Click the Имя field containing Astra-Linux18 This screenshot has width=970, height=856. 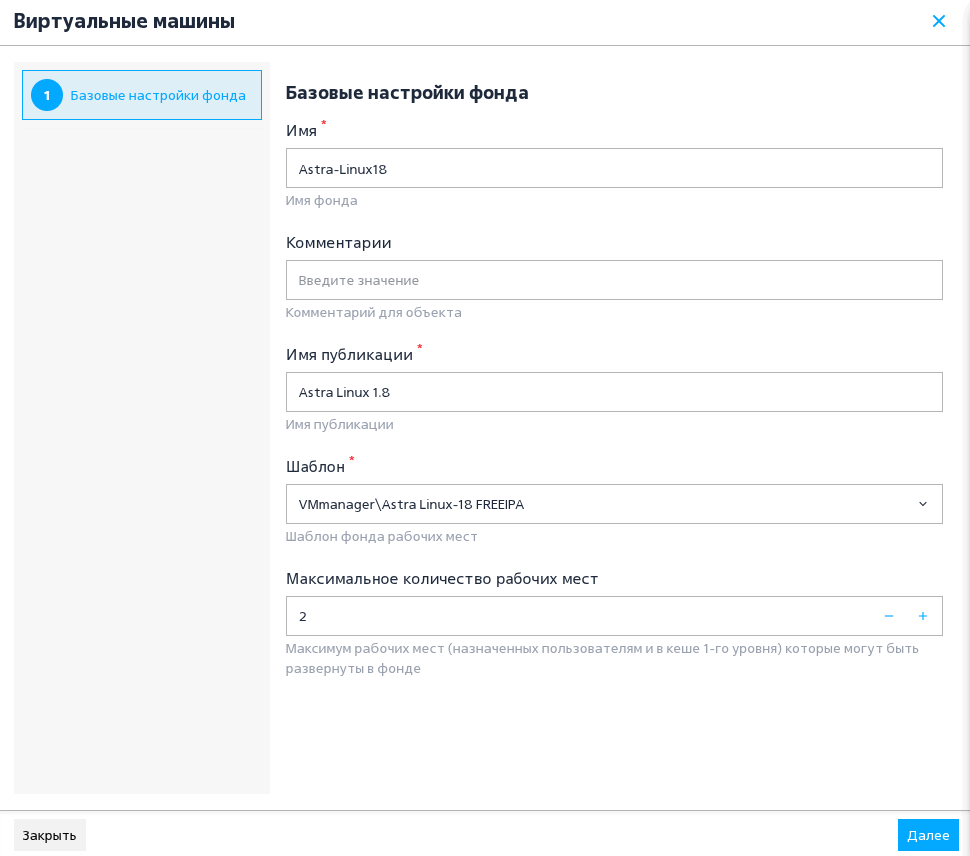614,168
